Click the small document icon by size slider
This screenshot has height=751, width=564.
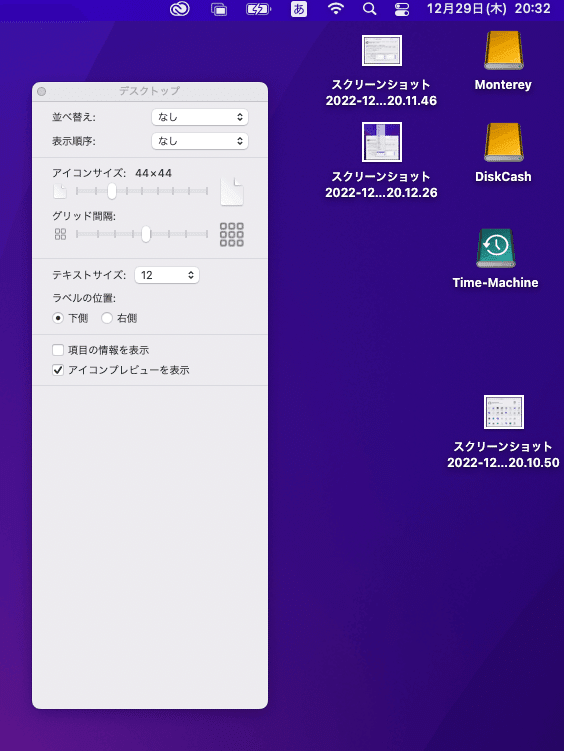[x=60, y=192]
